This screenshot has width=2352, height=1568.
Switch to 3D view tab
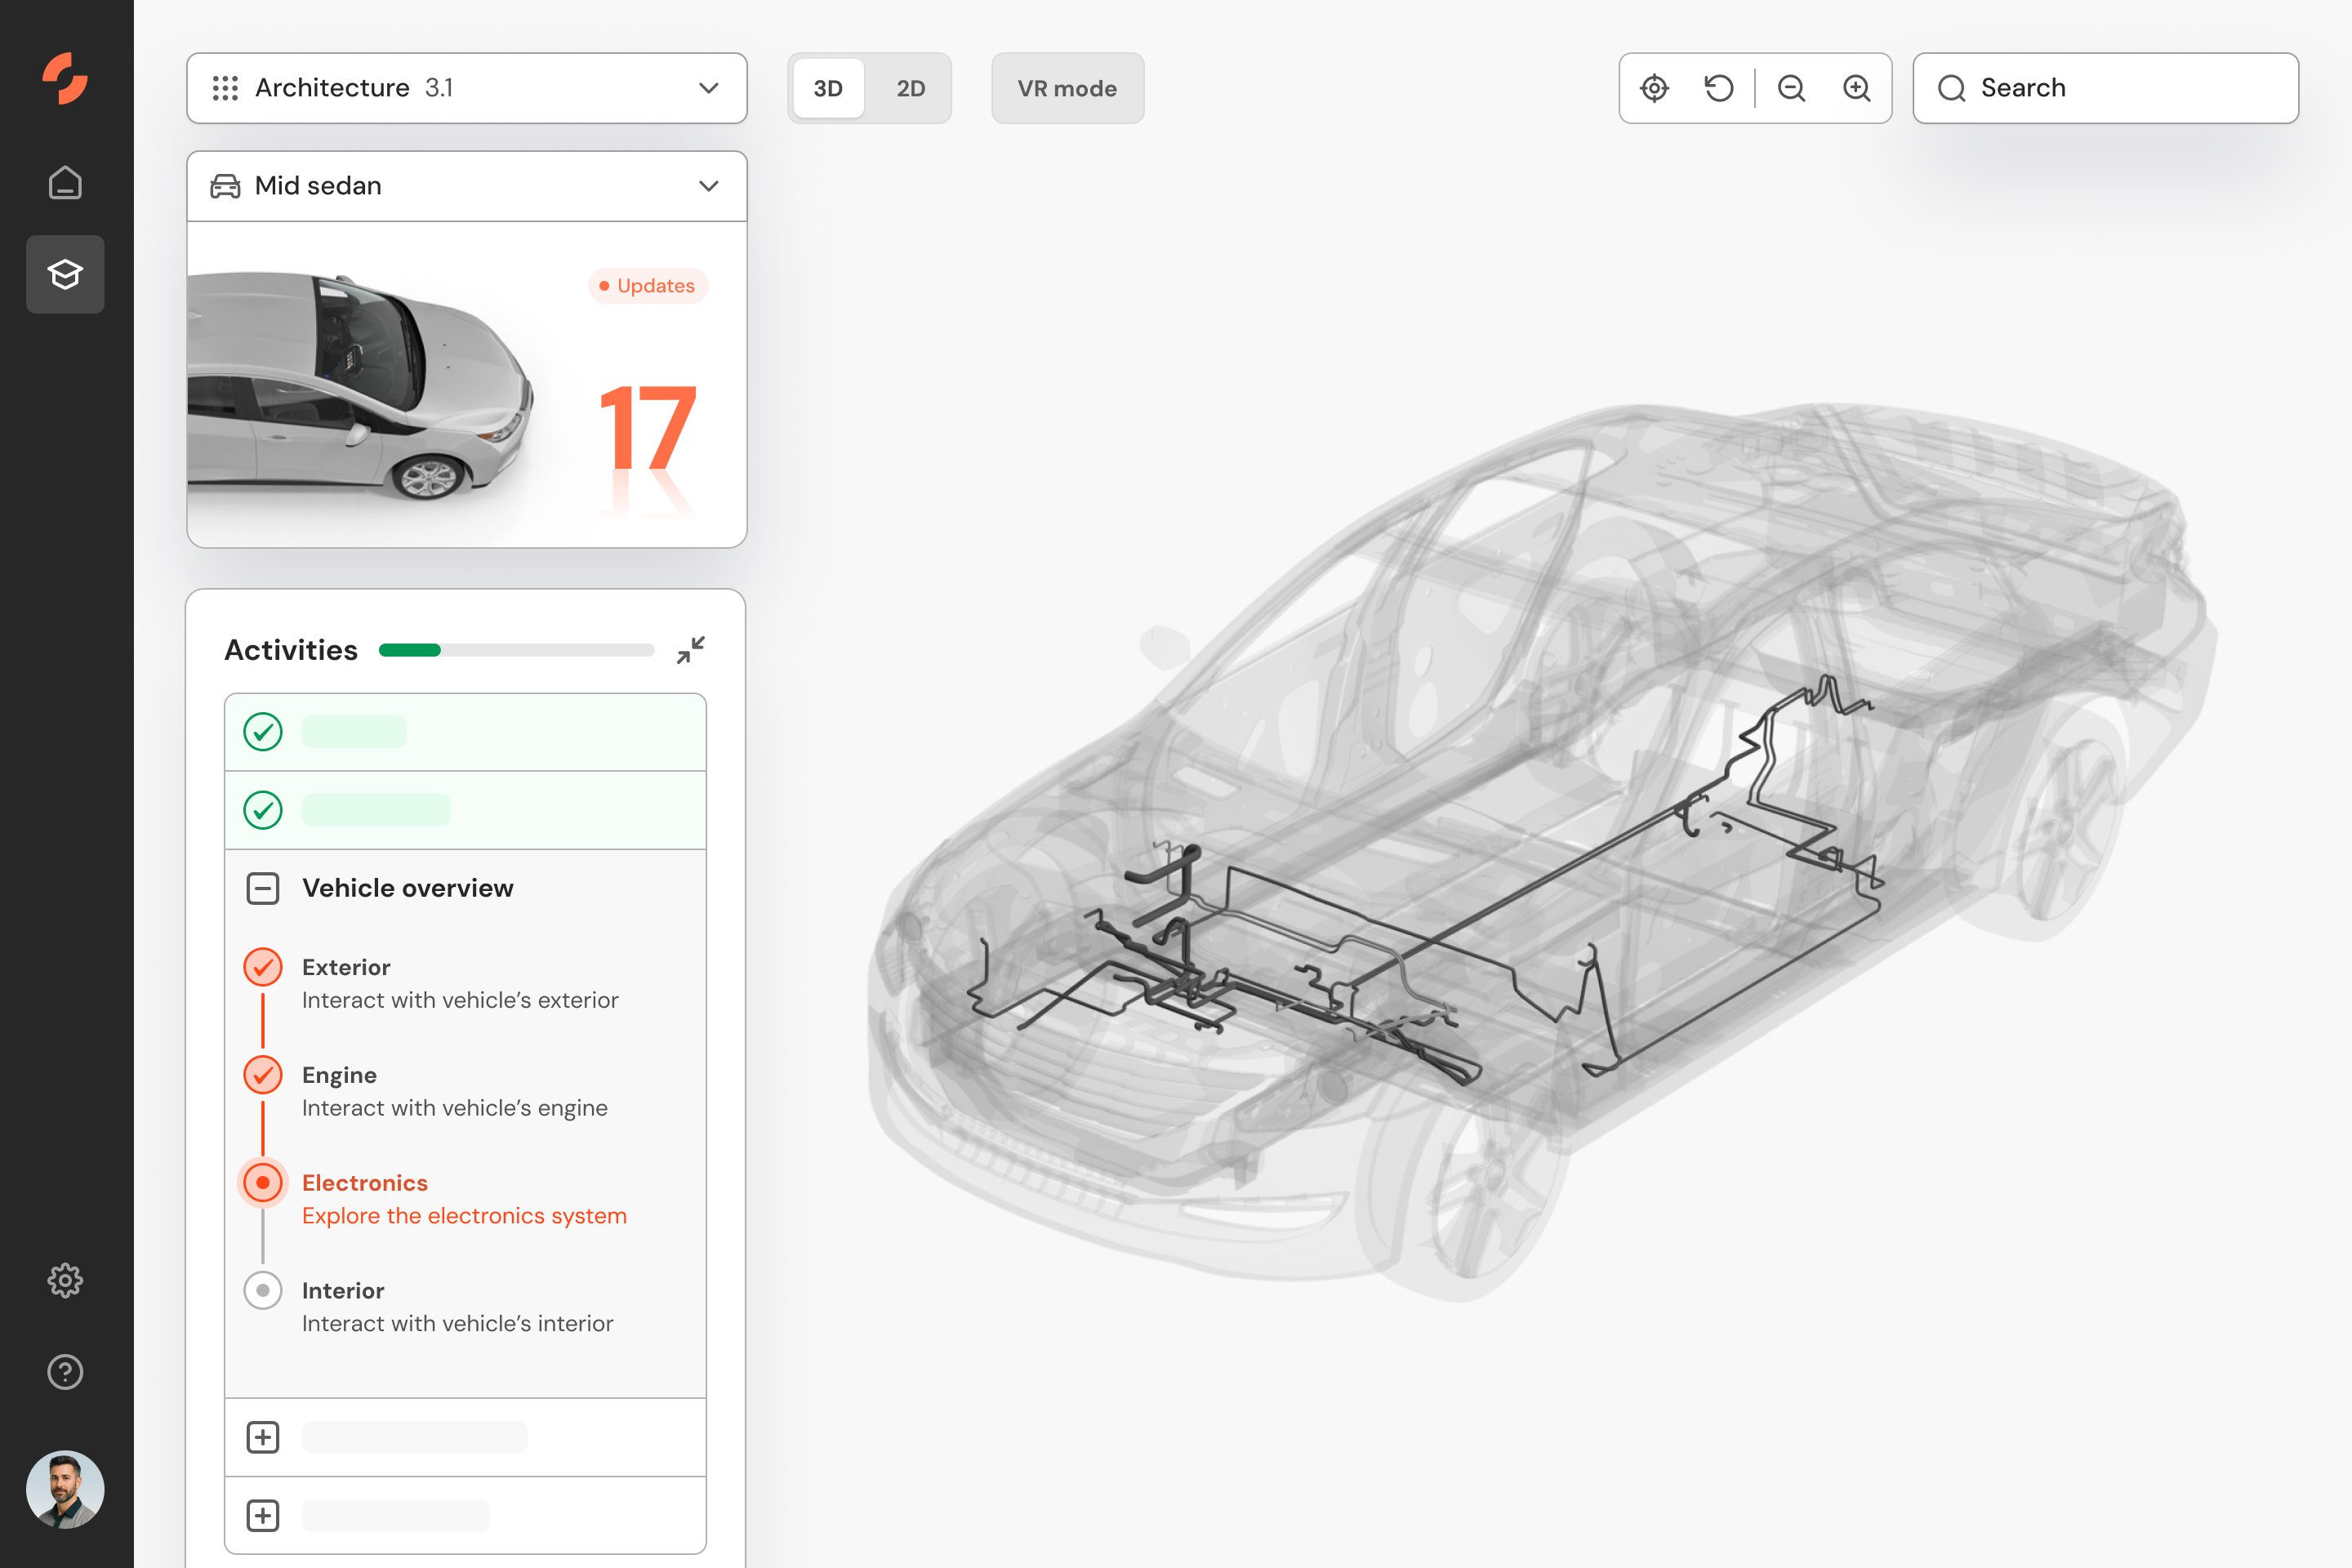tap(828, 88)
